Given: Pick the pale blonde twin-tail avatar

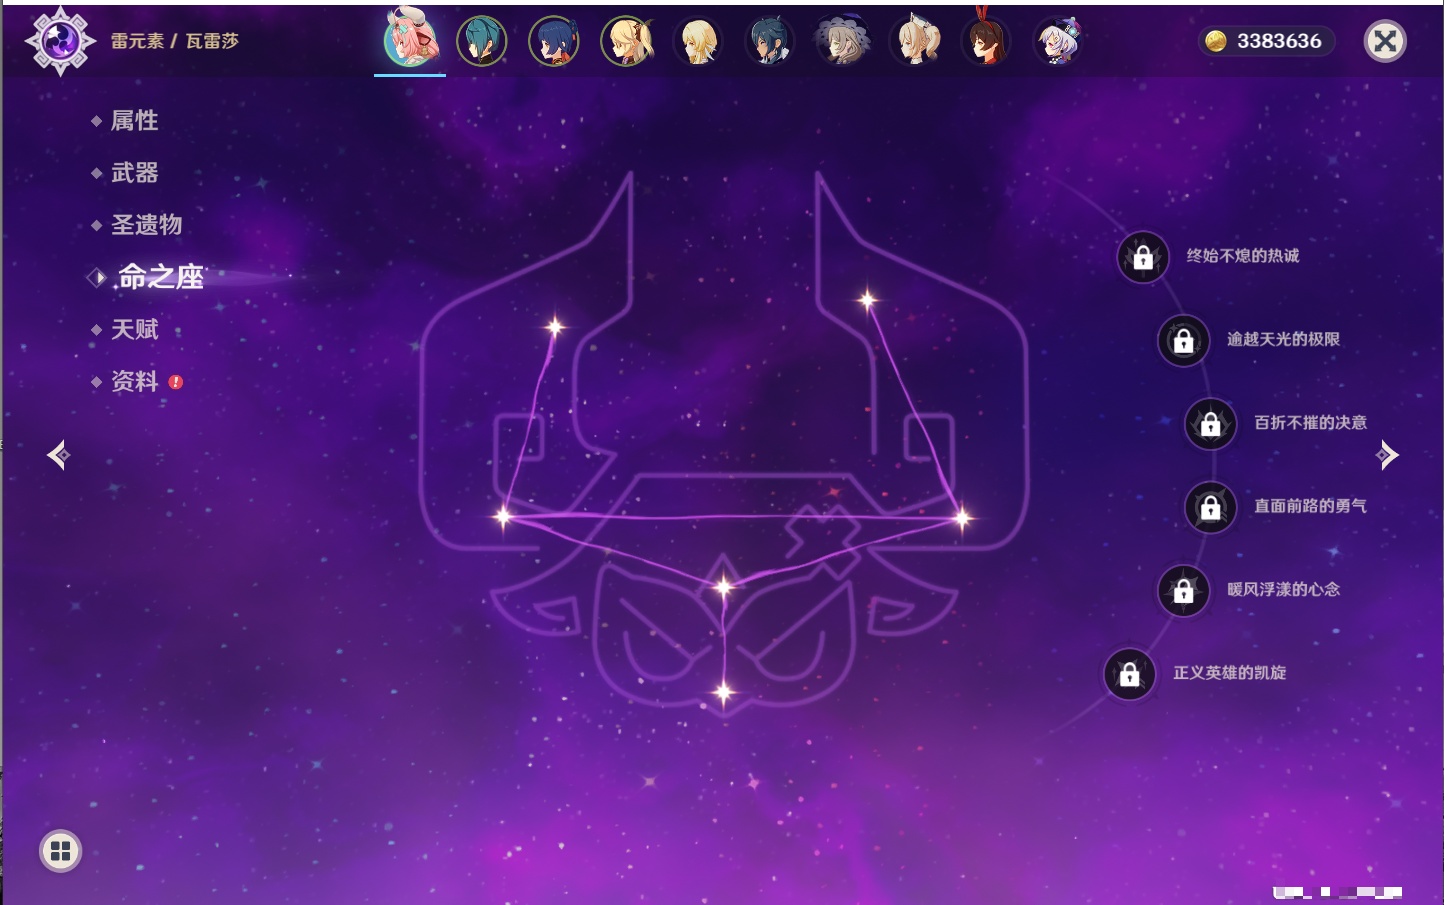Looking at the screenshot, I should [x=915, y=41].
